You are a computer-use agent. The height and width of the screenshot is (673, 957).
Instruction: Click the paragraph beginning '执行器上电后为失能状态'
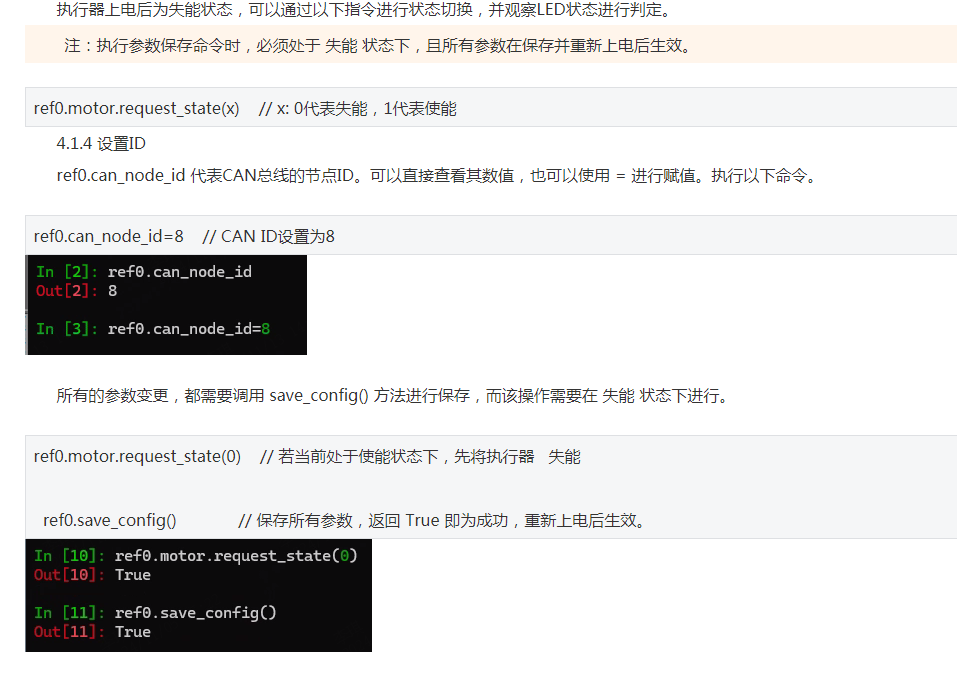(364, 10)
